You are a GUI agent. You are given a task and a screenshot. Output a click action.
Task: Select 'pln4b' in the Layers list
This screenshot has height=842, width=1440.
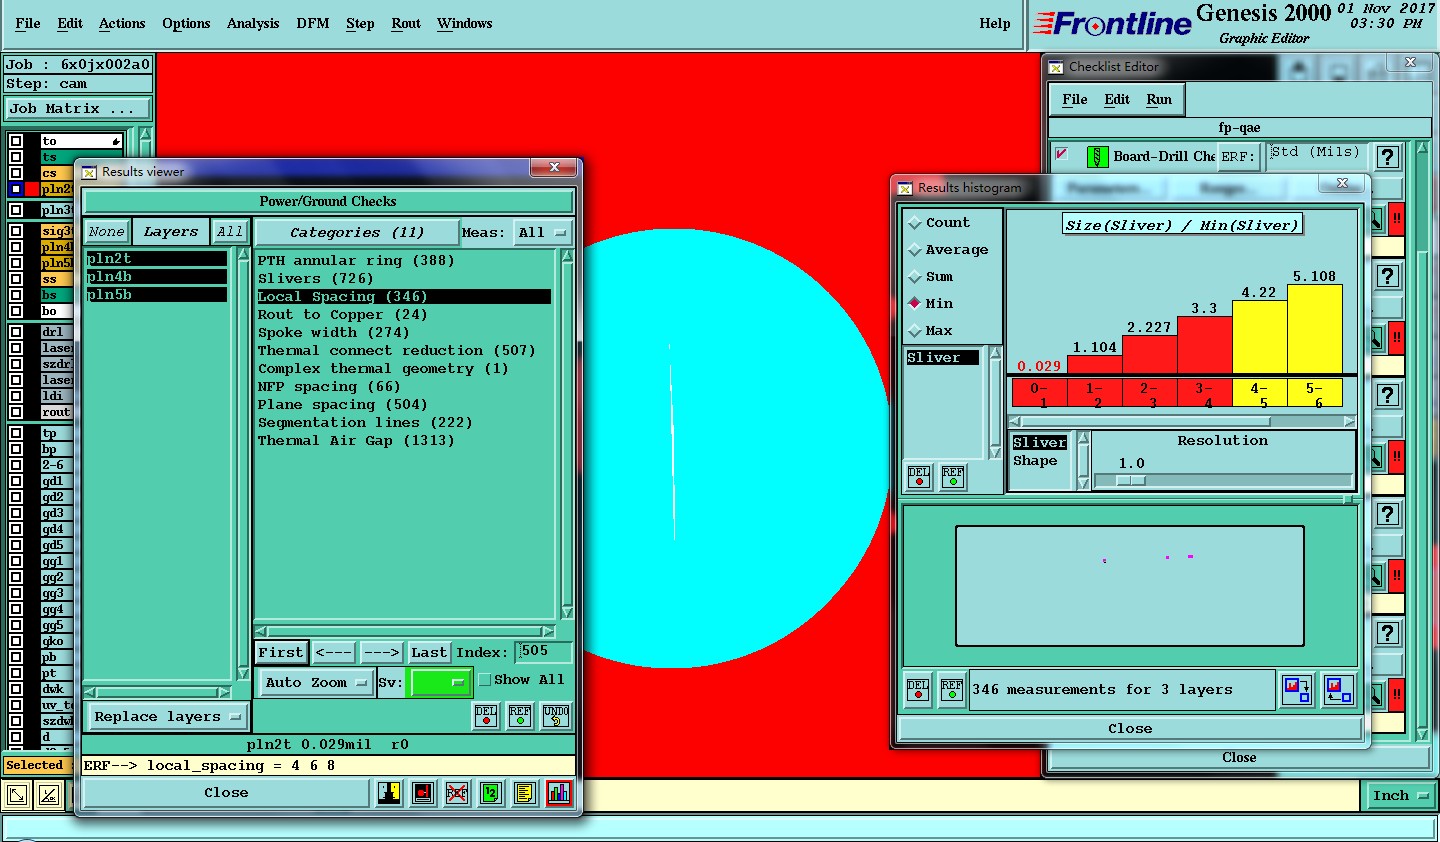coord(156,277)
